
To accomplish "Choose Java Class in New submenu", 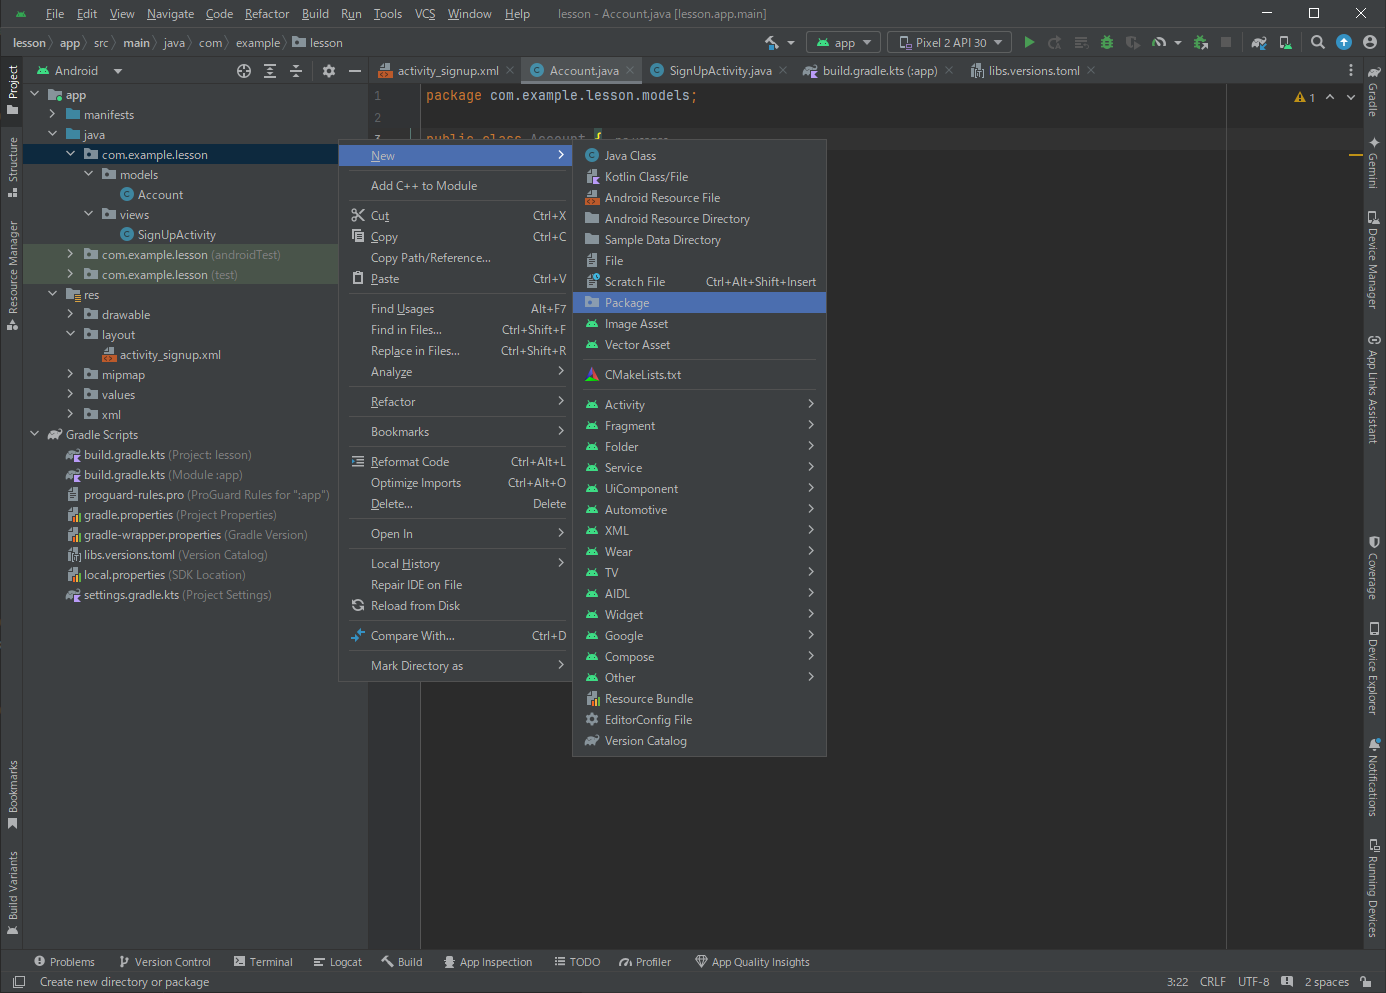I will coord(699,155).
